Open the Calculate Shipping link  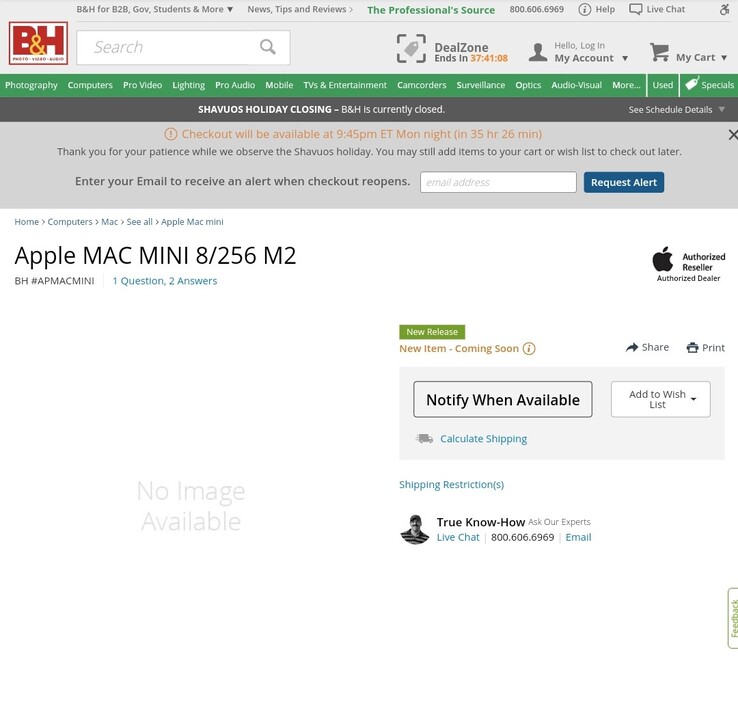(483, 439)
